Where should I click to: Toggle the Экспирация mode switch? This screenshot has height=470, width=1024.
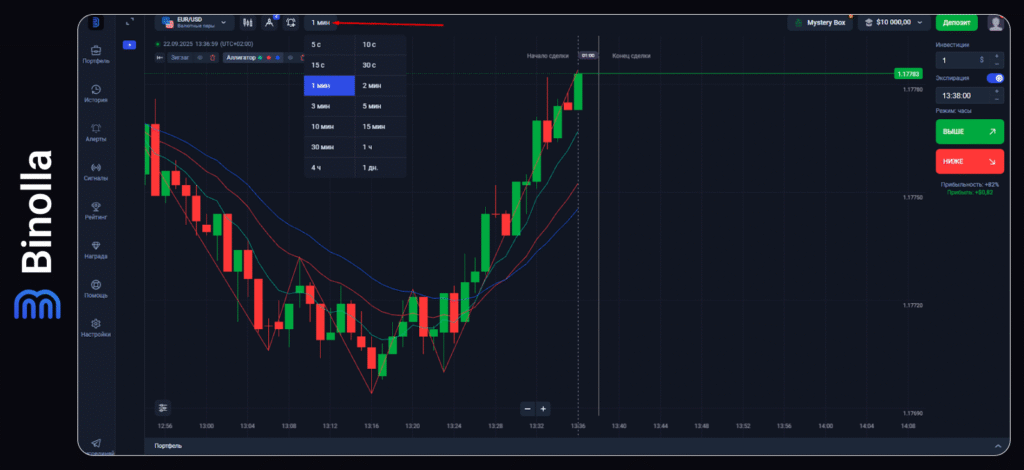coord(995,77)
